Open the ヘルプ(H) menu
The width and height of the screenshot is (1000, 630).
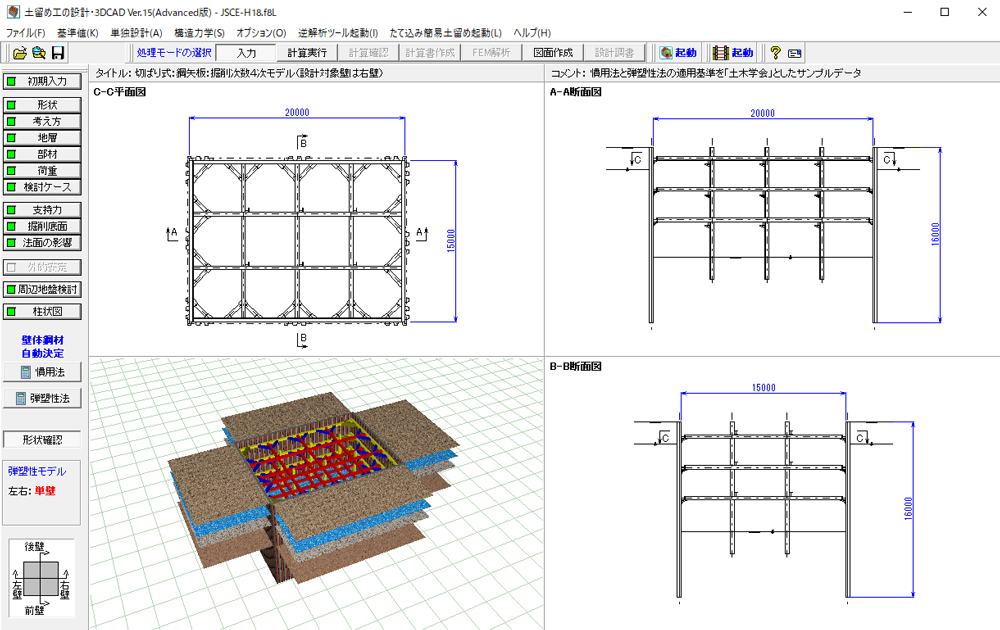[x=532, y=33]
